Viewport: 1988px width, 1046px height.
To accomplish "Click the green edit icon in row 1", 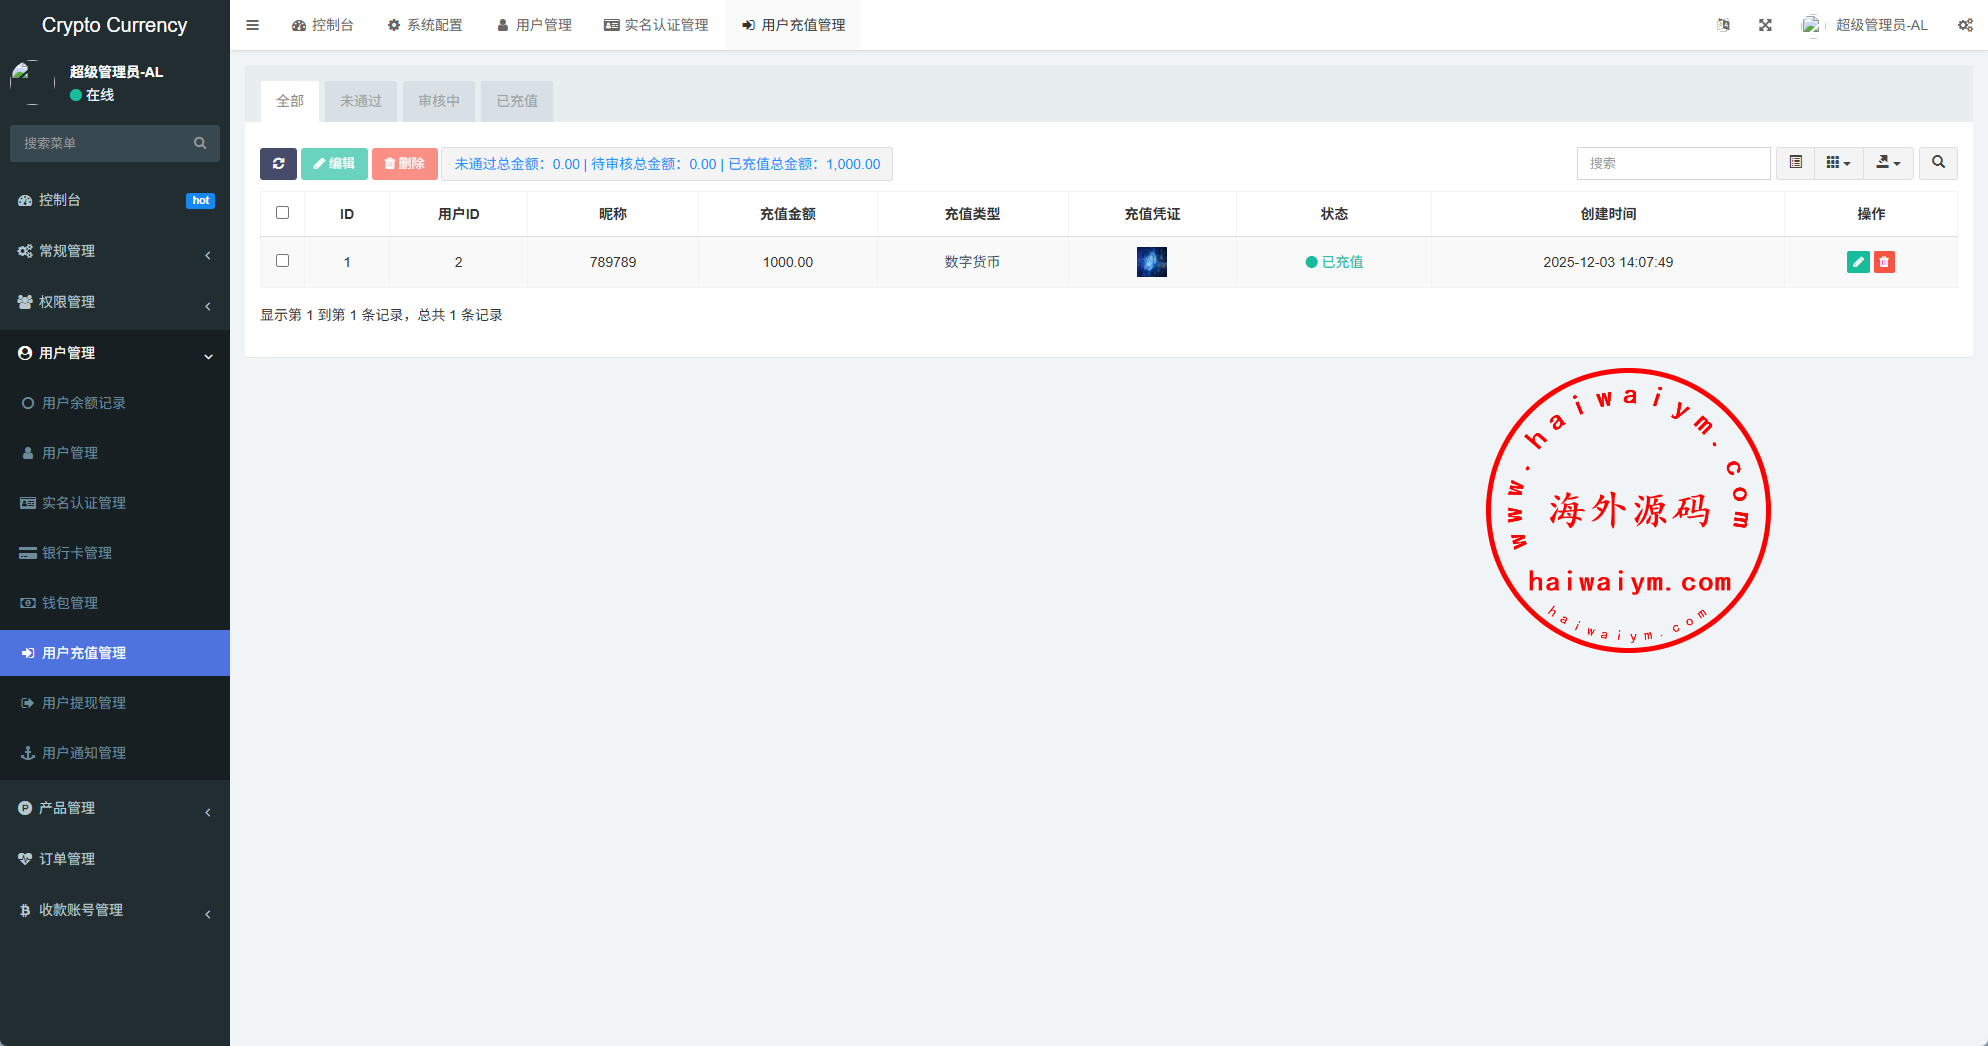I will 1858,262.
